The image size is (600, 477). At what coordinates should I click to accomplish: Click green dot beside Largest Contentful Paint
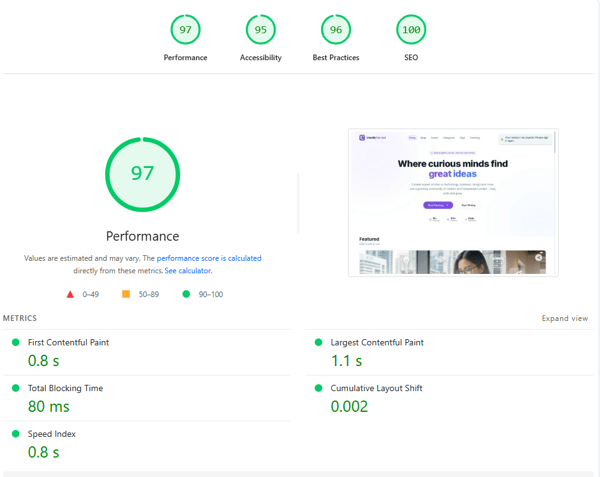point(318,342)
